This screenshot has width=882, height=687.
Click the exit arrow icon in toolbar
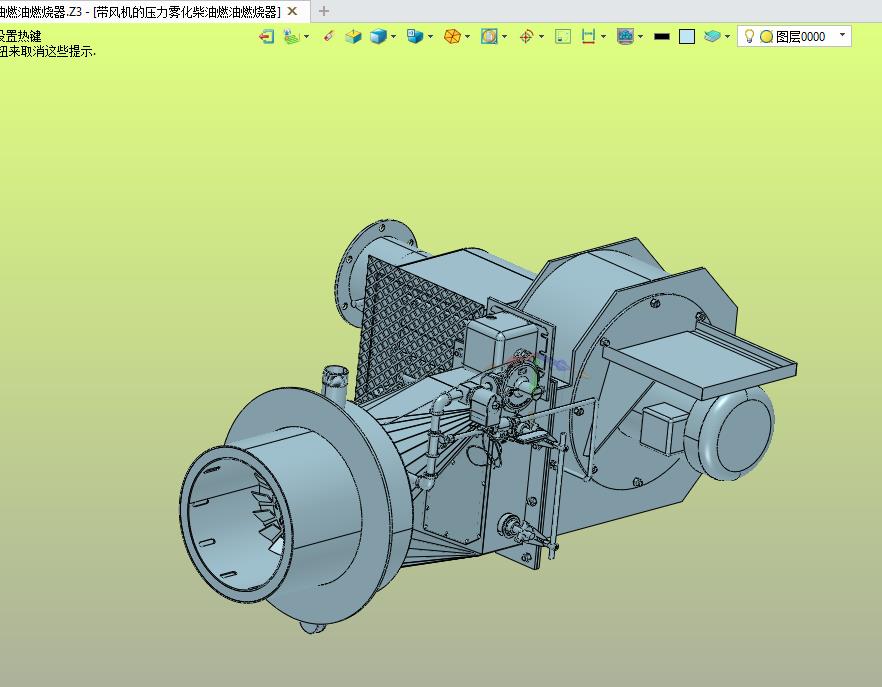click(266, 37)
